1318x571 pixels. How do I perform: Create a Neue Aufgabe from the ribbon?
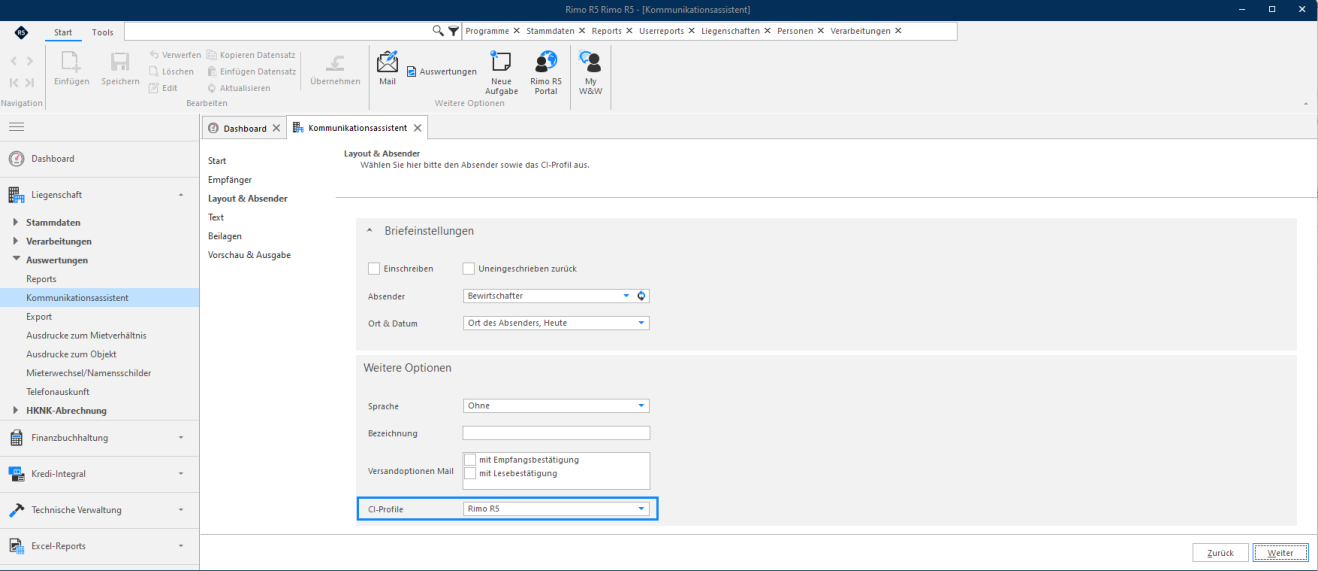[502, 73]
